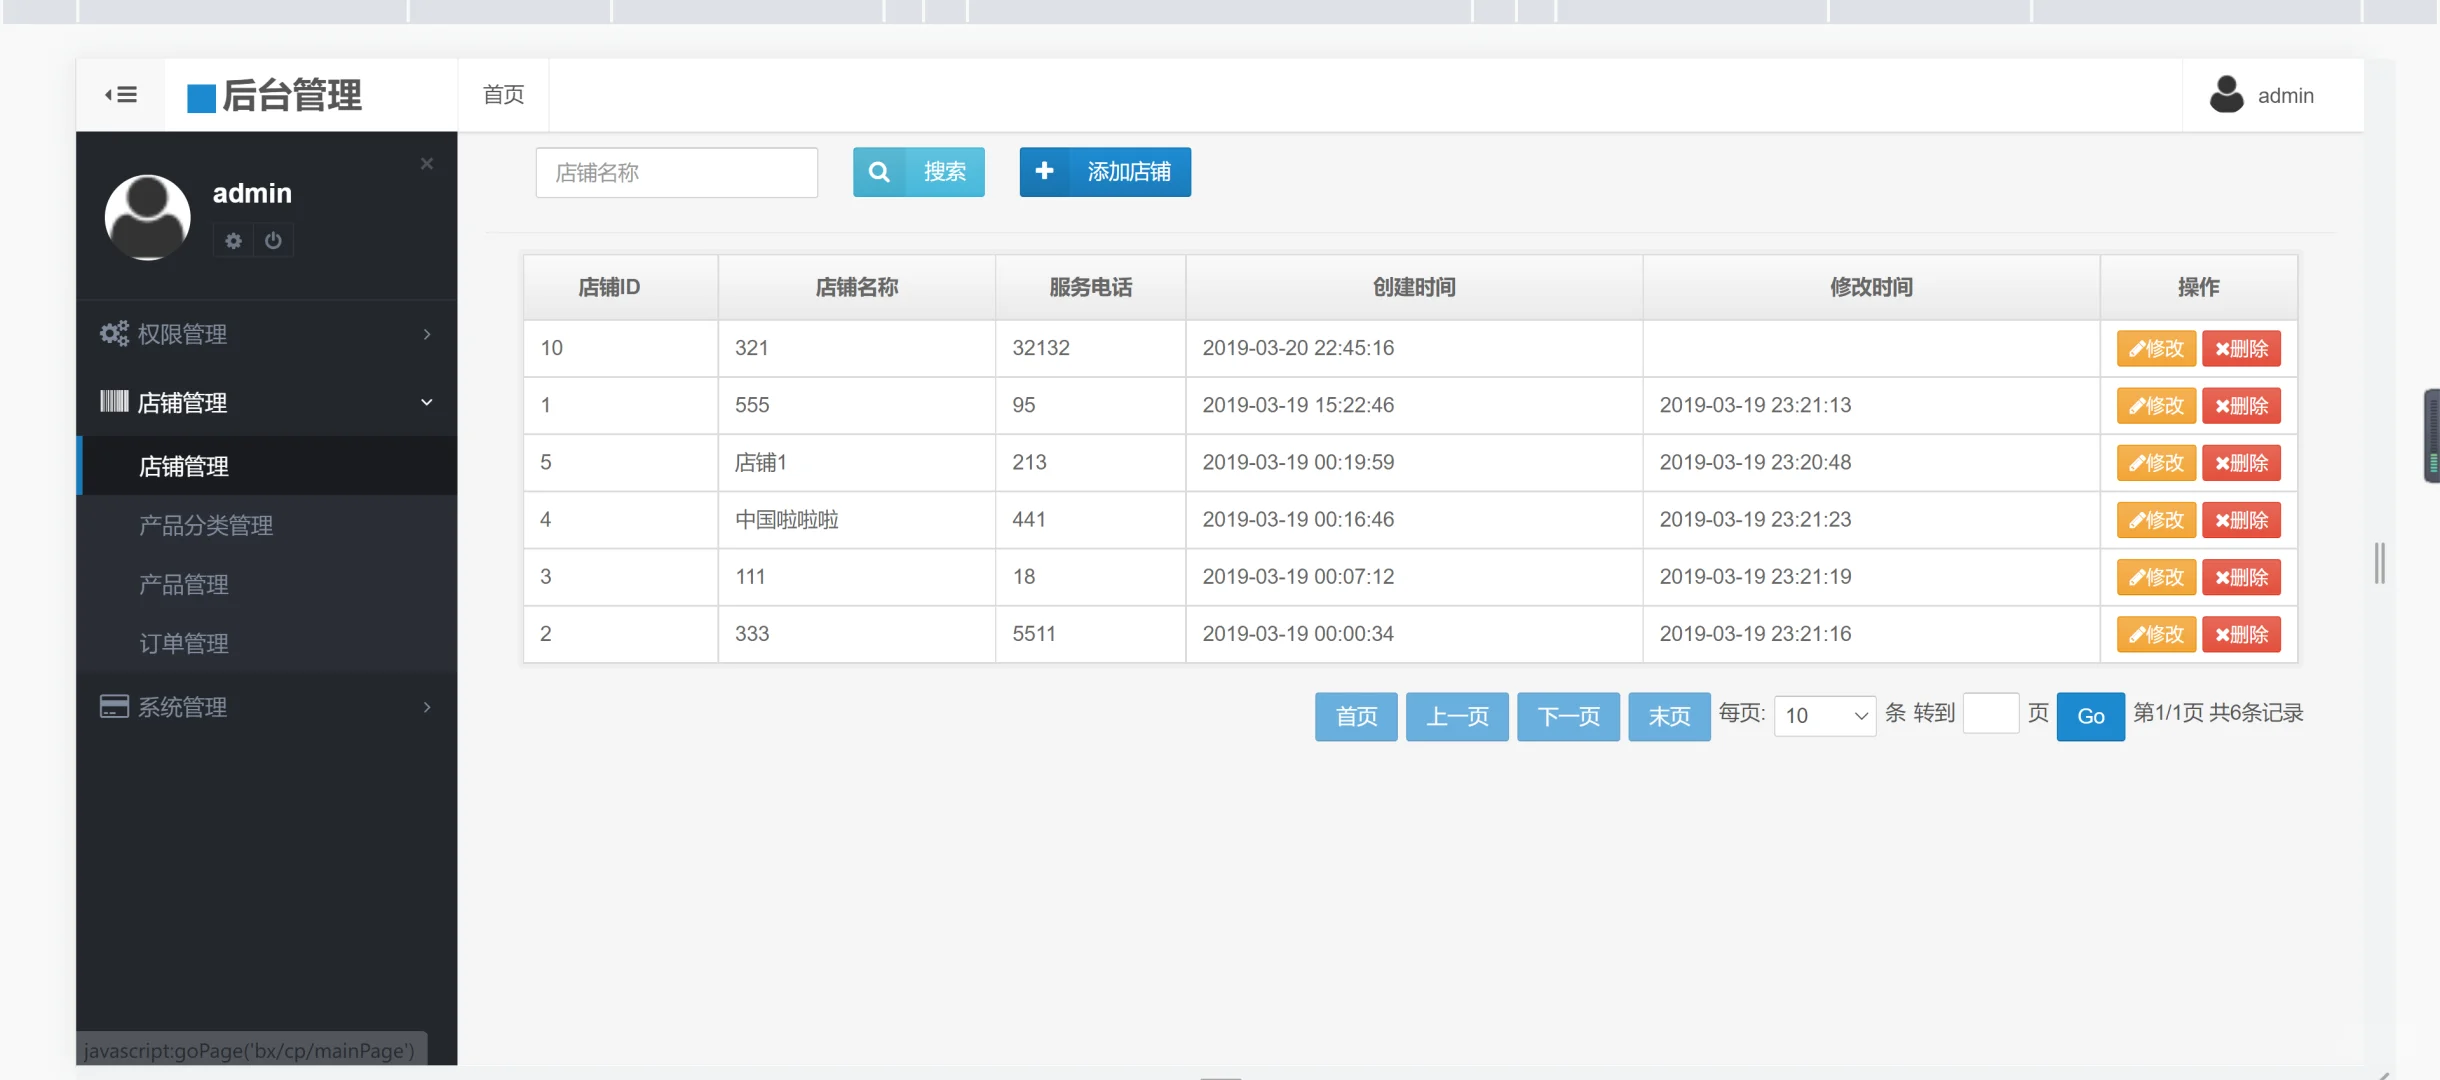
Task: Log out using the power icon in the sidebar
Action: (274, 240)
